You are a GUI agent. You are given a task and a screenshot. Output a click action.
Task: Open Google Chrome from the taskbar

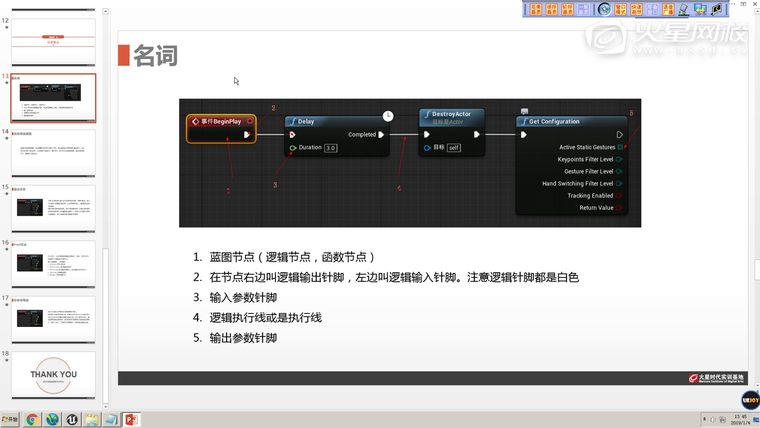click(33, 420)
